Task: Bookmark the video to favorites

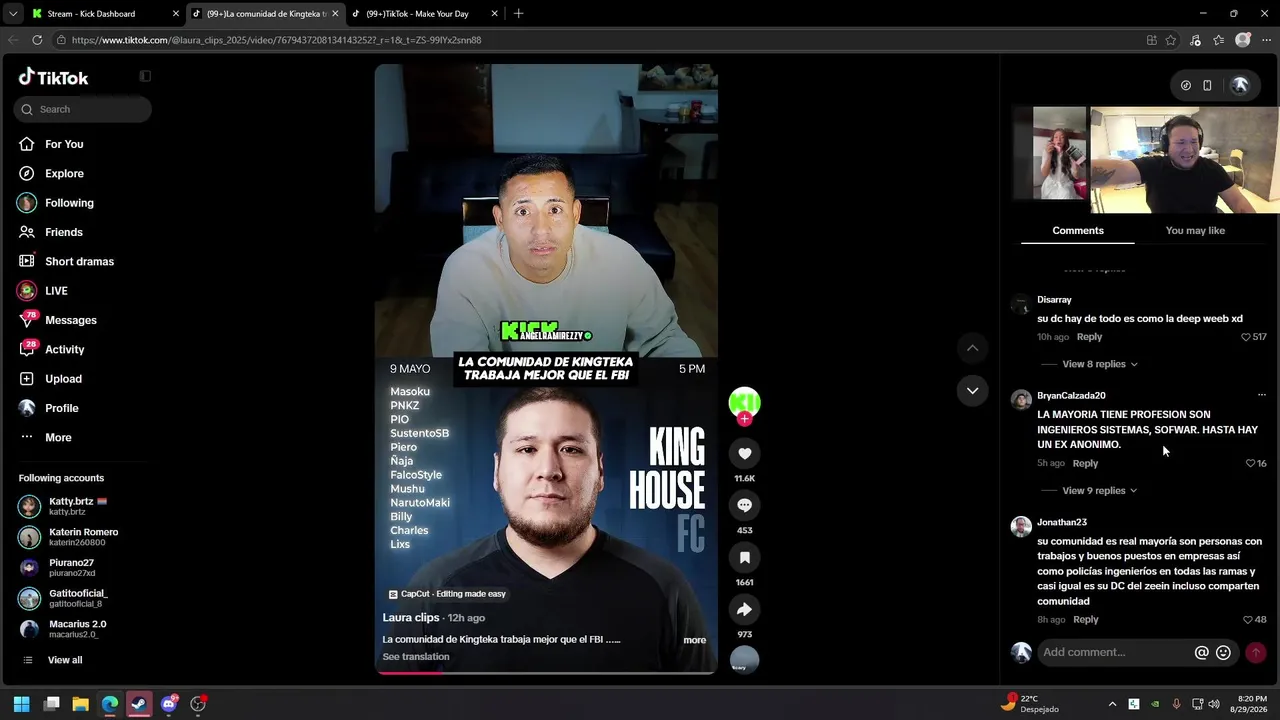Action: (744, 557)
